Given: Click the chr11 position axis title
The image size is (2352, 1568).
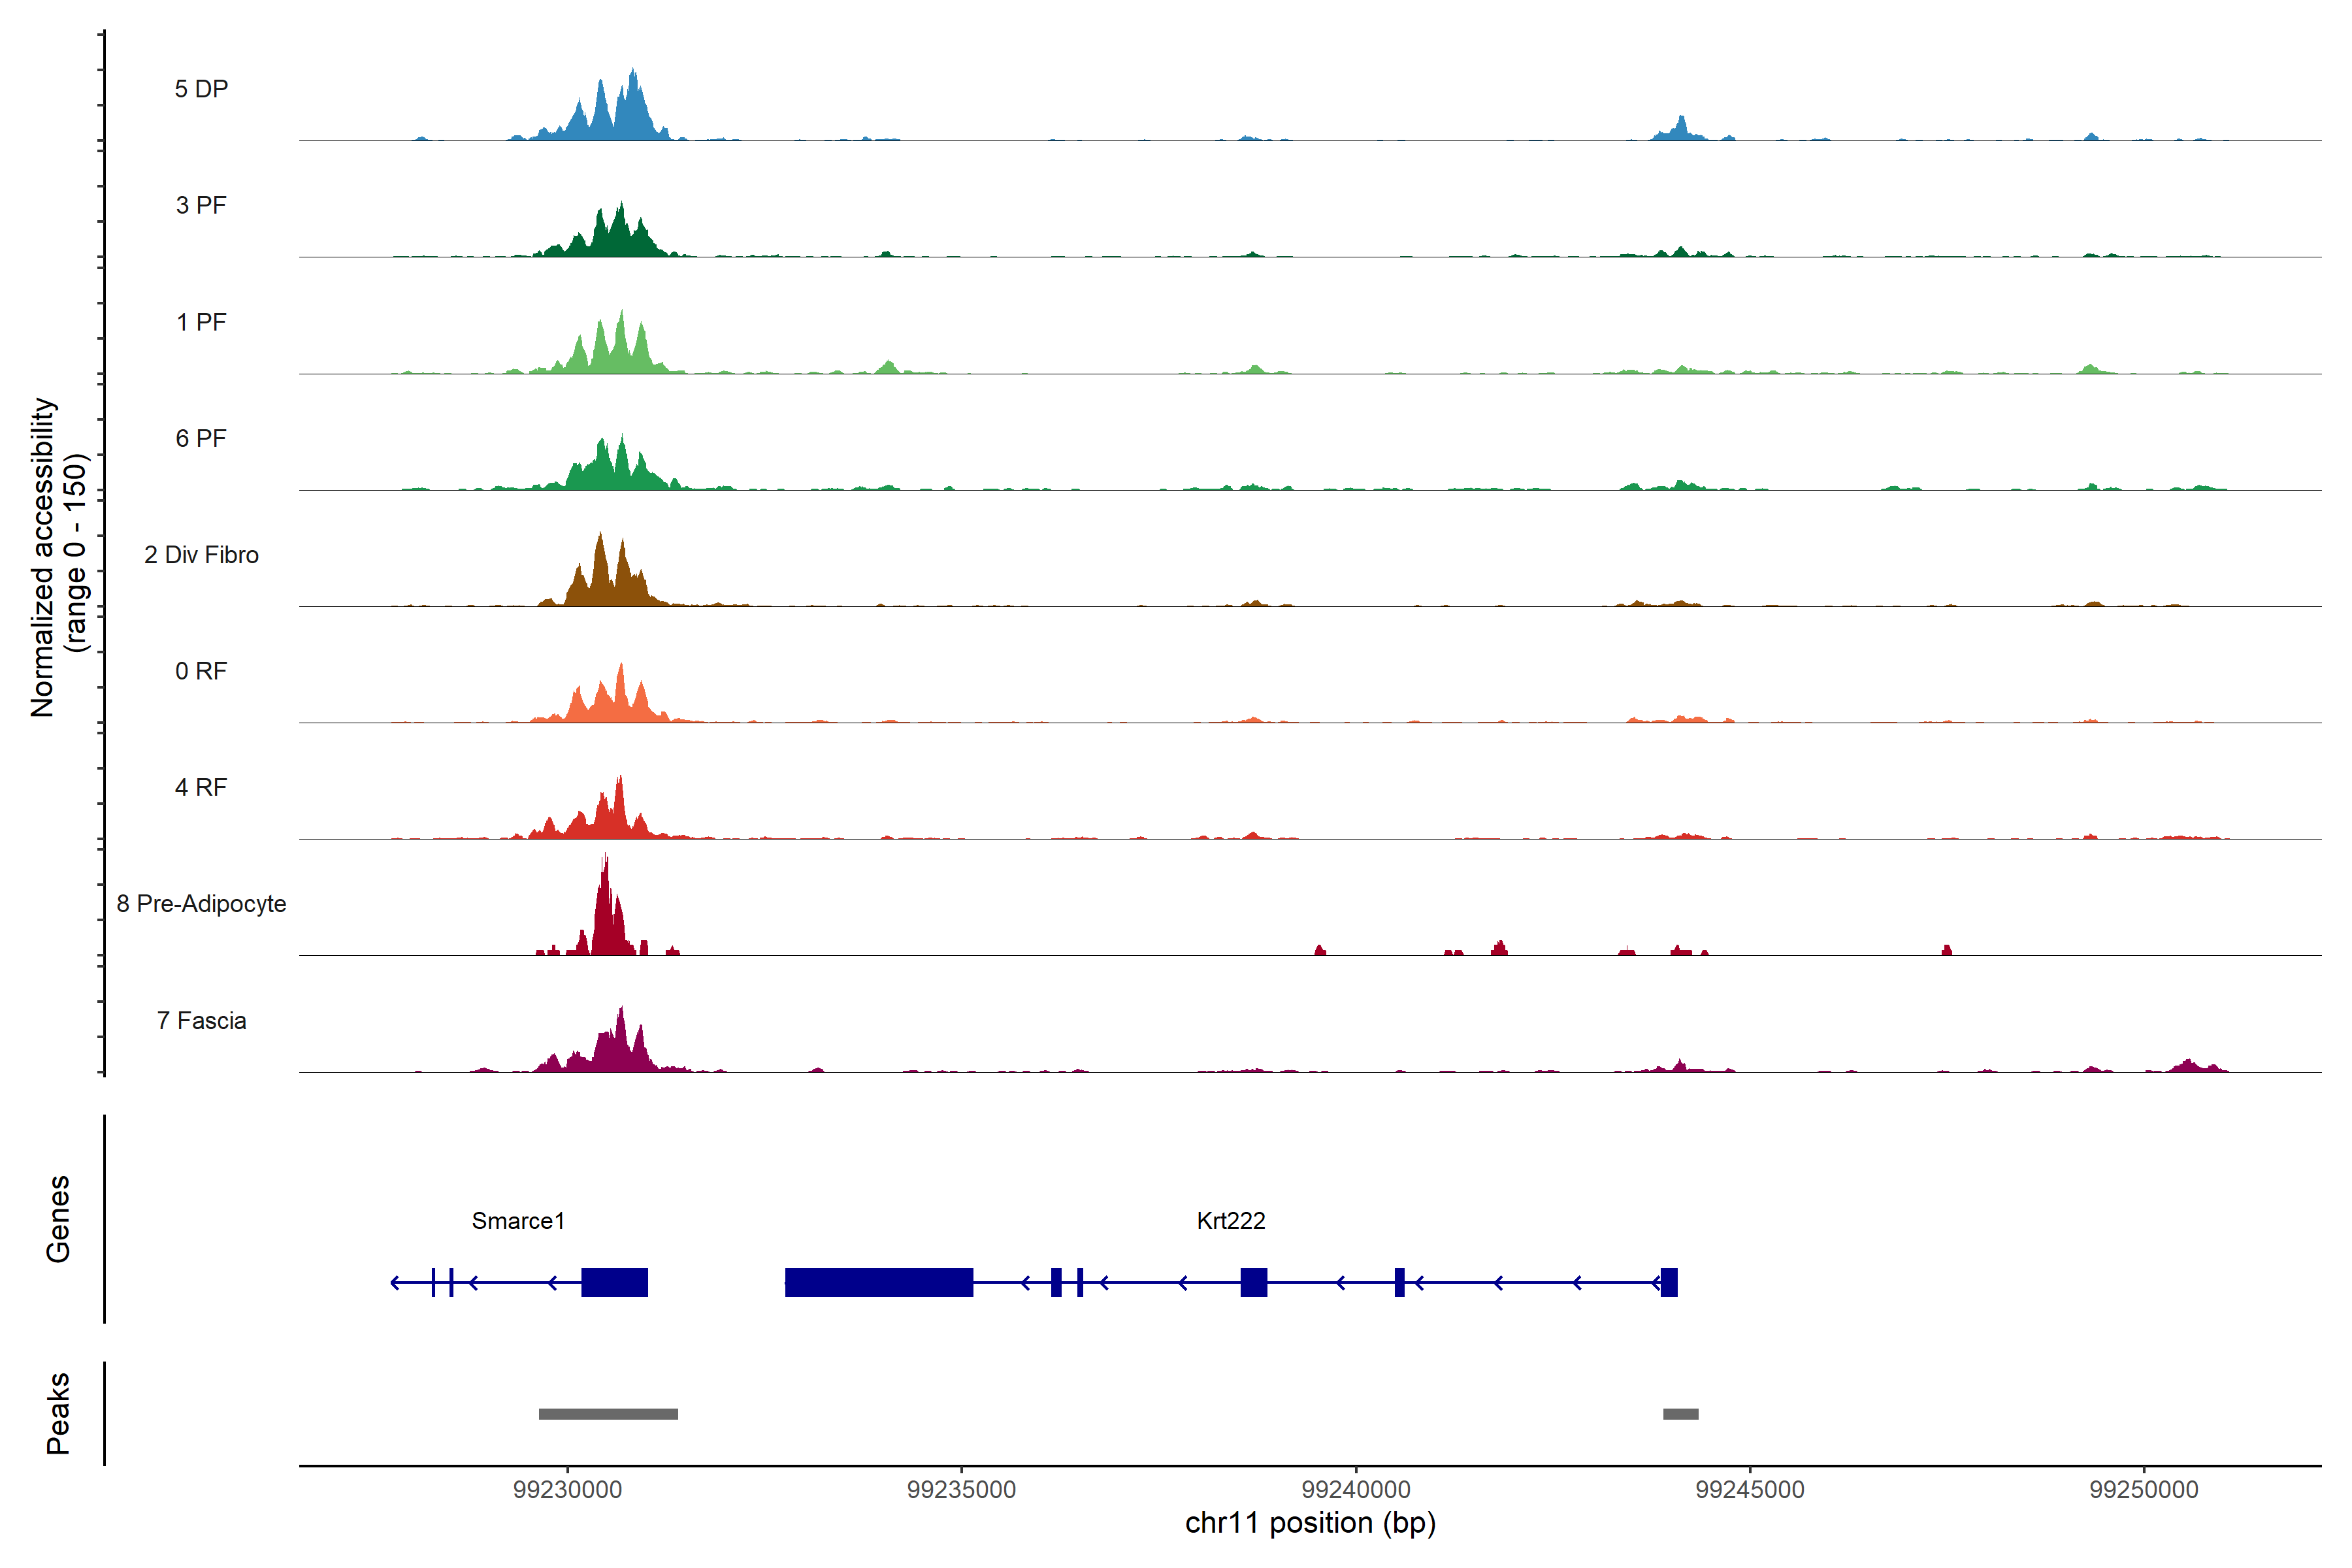Looking at the screenshot, I should tap(1310, 1524).
